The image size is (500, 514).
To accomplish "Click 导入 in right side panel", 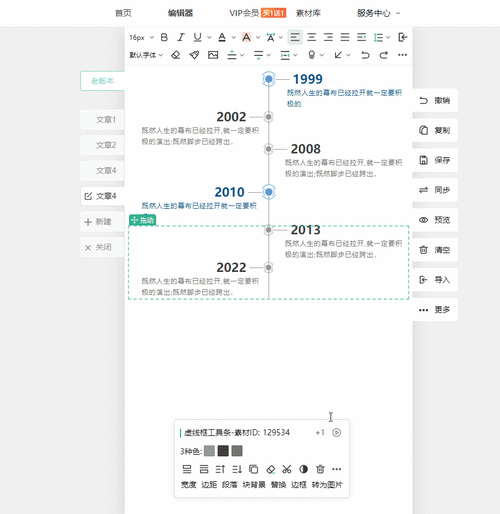I will click(435, 280).
